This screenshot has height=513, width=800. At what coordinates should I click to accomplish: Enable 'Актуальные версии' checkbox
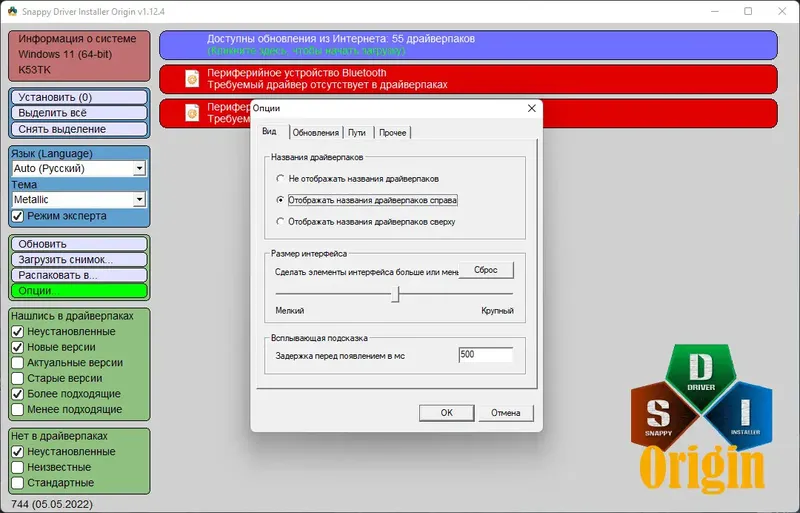coord(18,363)
